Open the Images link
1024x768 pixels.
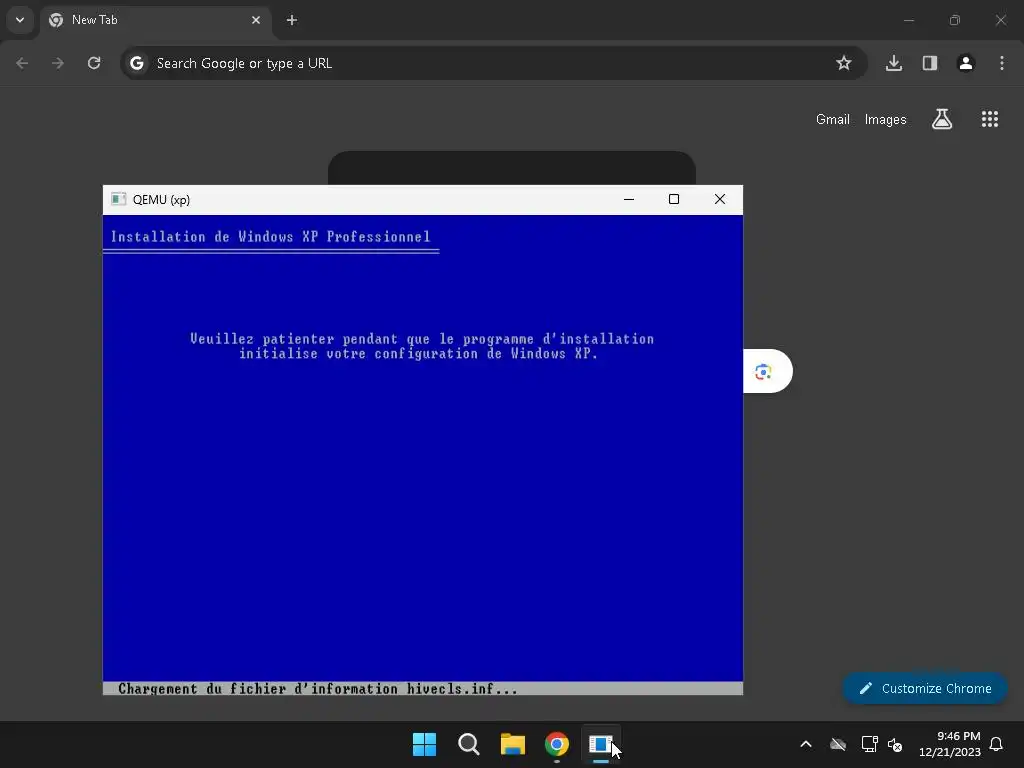tap(886, 120)
